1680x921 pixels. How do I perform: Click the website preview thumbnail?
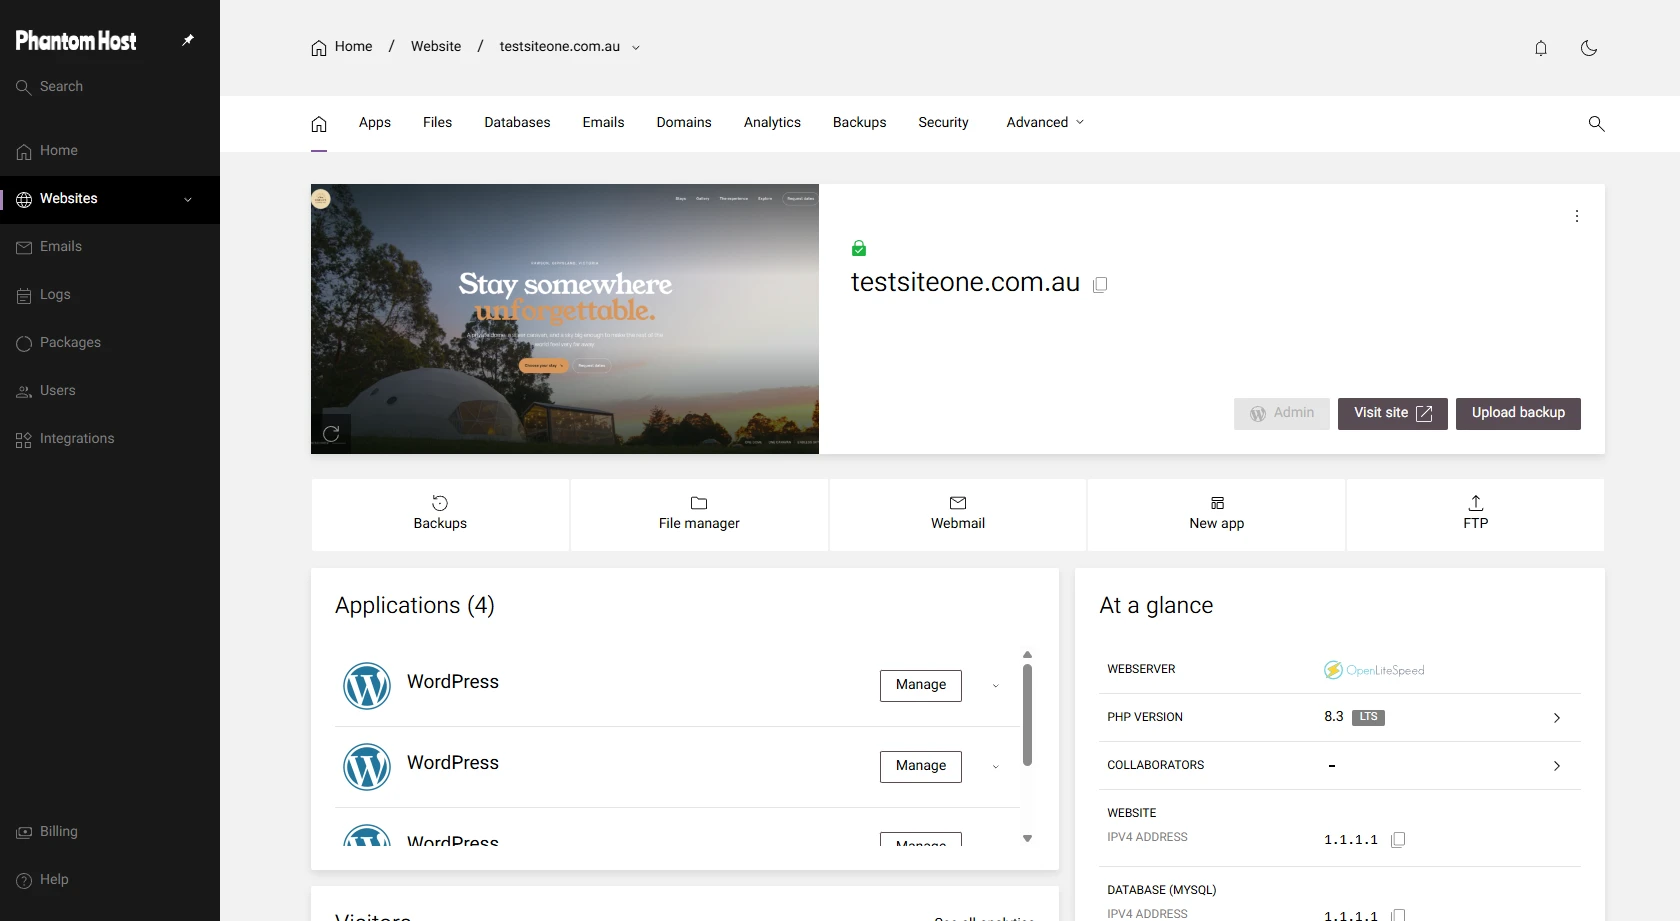click(565, 319)
